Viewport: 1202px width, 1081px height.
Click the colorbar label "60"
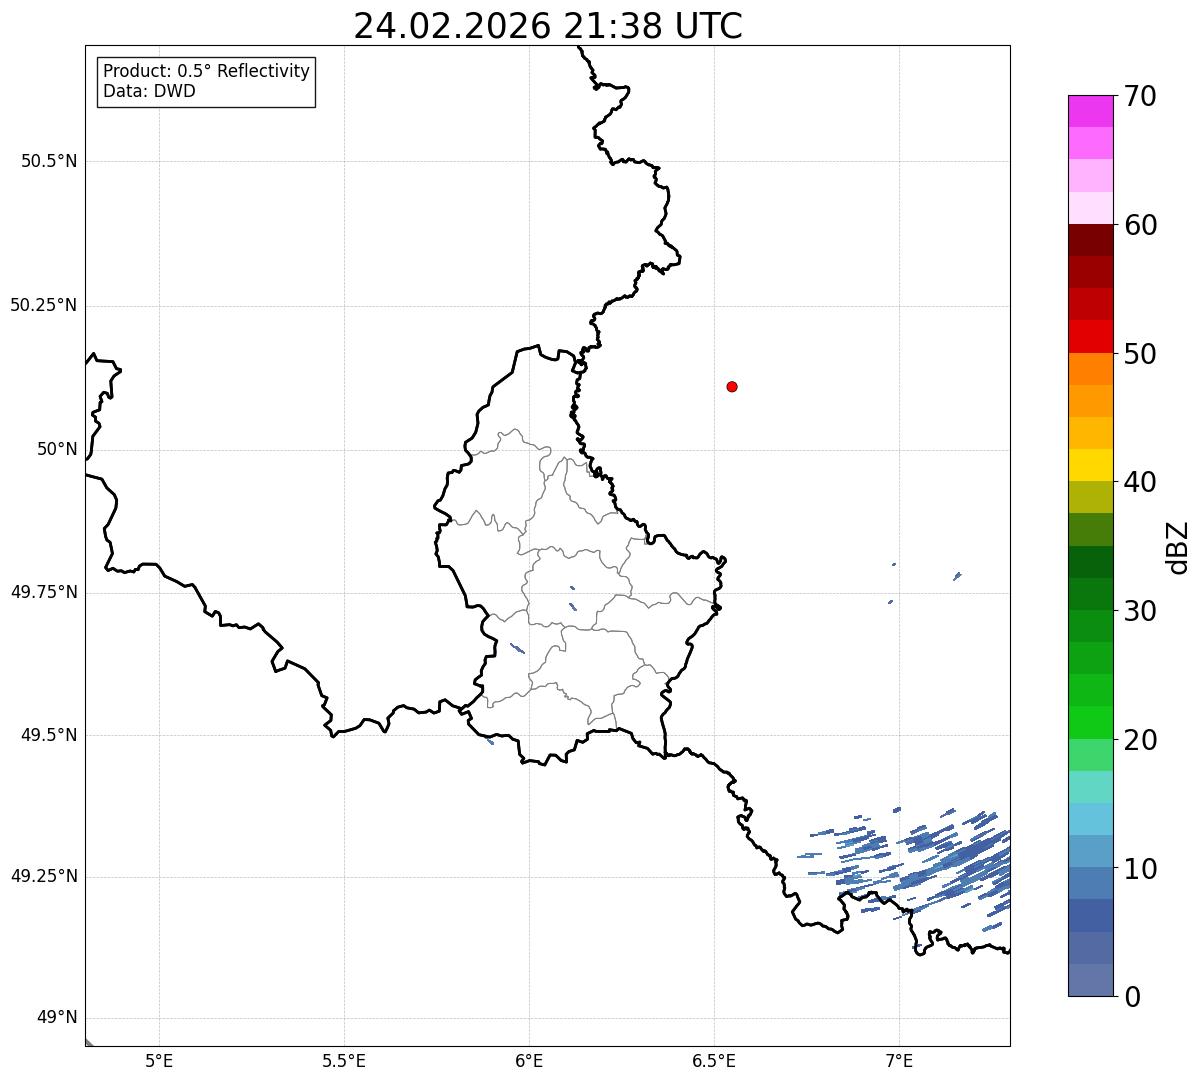pos(1140,225)
